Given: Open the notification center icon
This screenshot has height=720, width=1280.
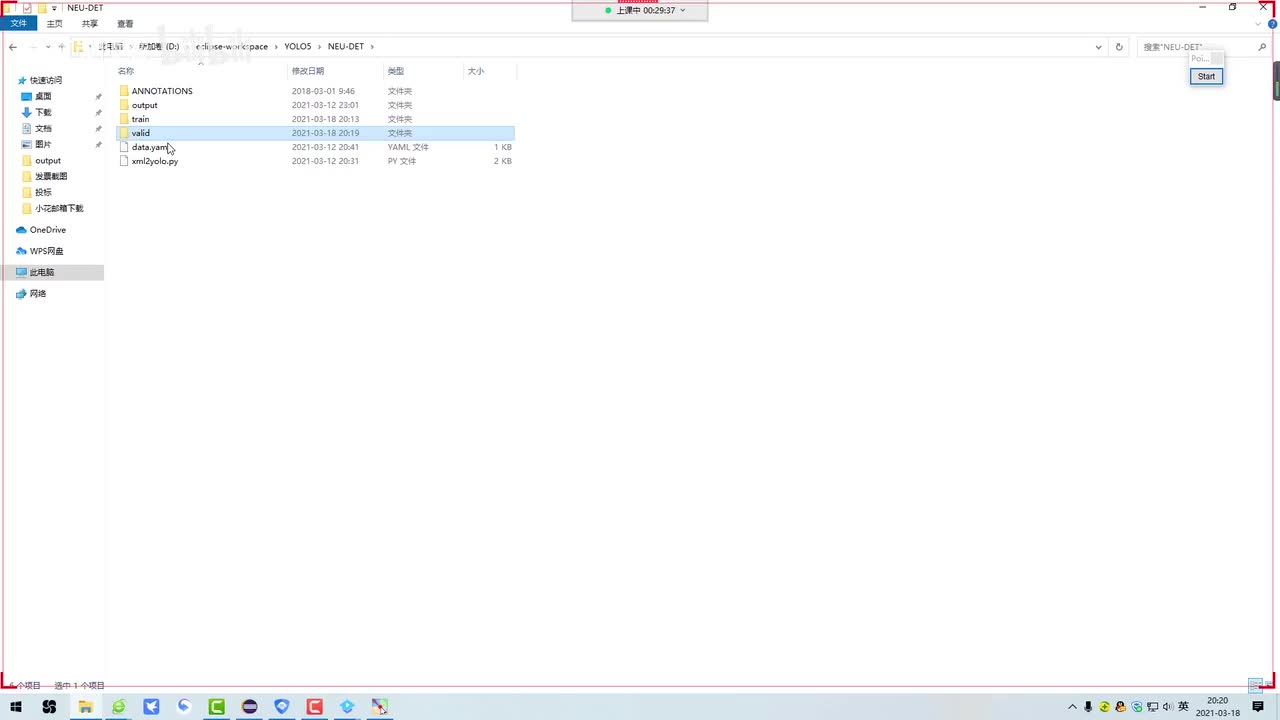Looking at the screenshot, I should (1258, 707).
